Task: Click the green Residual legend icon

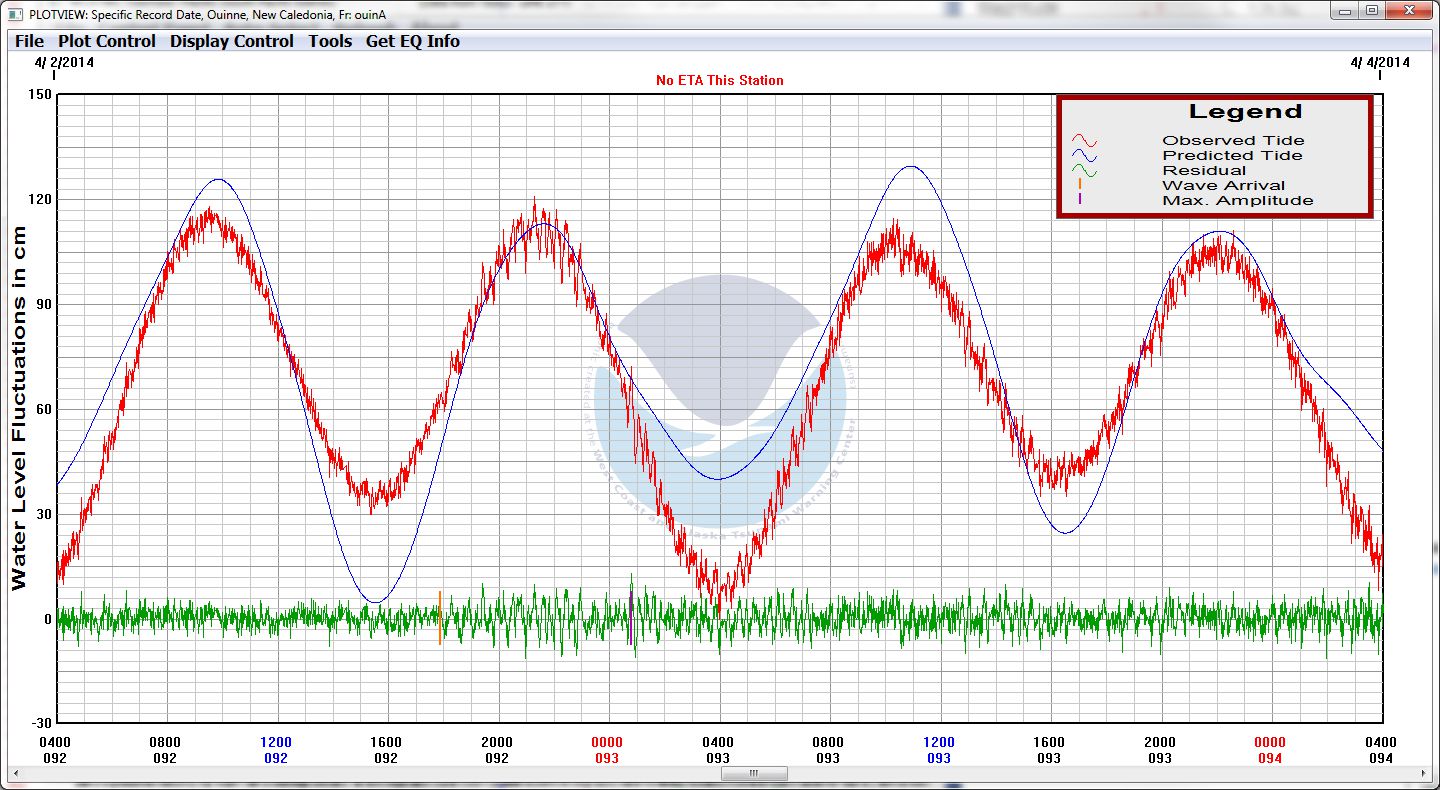Action: [x=1085, y=171]
